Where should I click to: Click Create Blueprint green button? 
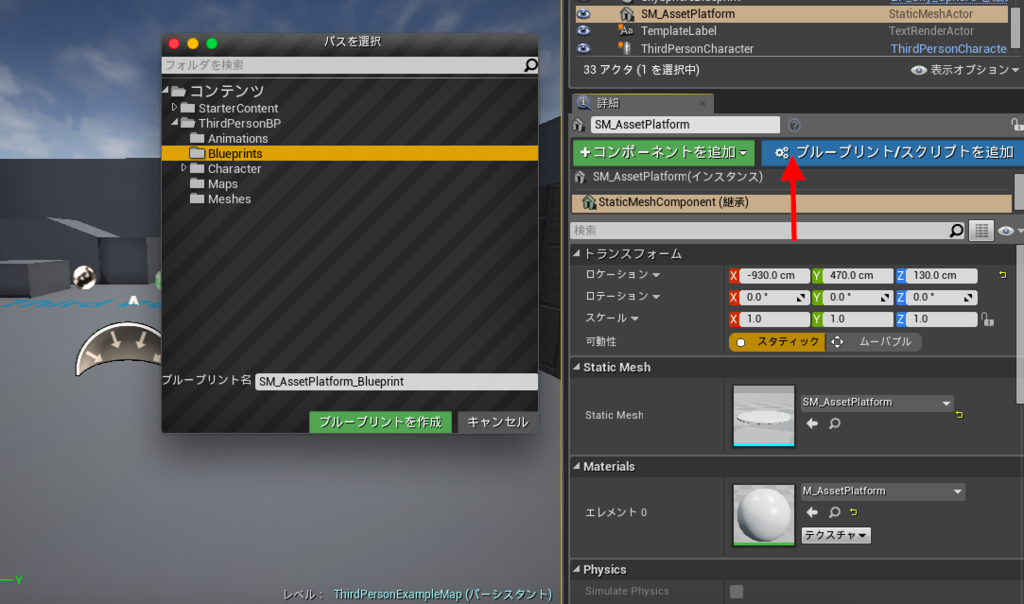click(x=381, y=422)
